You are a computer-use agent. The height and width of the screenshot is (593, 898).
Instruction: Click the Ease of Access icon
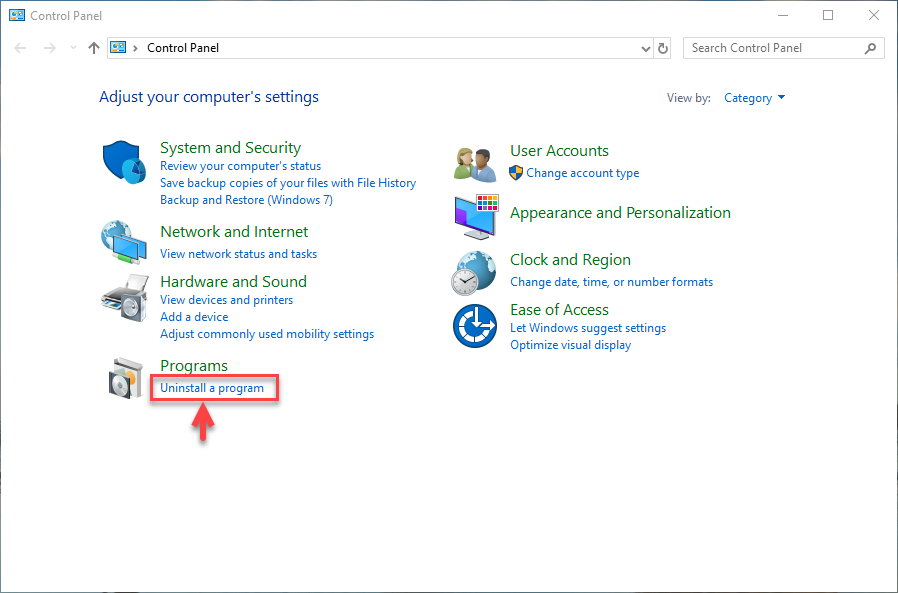coord(475,326)
